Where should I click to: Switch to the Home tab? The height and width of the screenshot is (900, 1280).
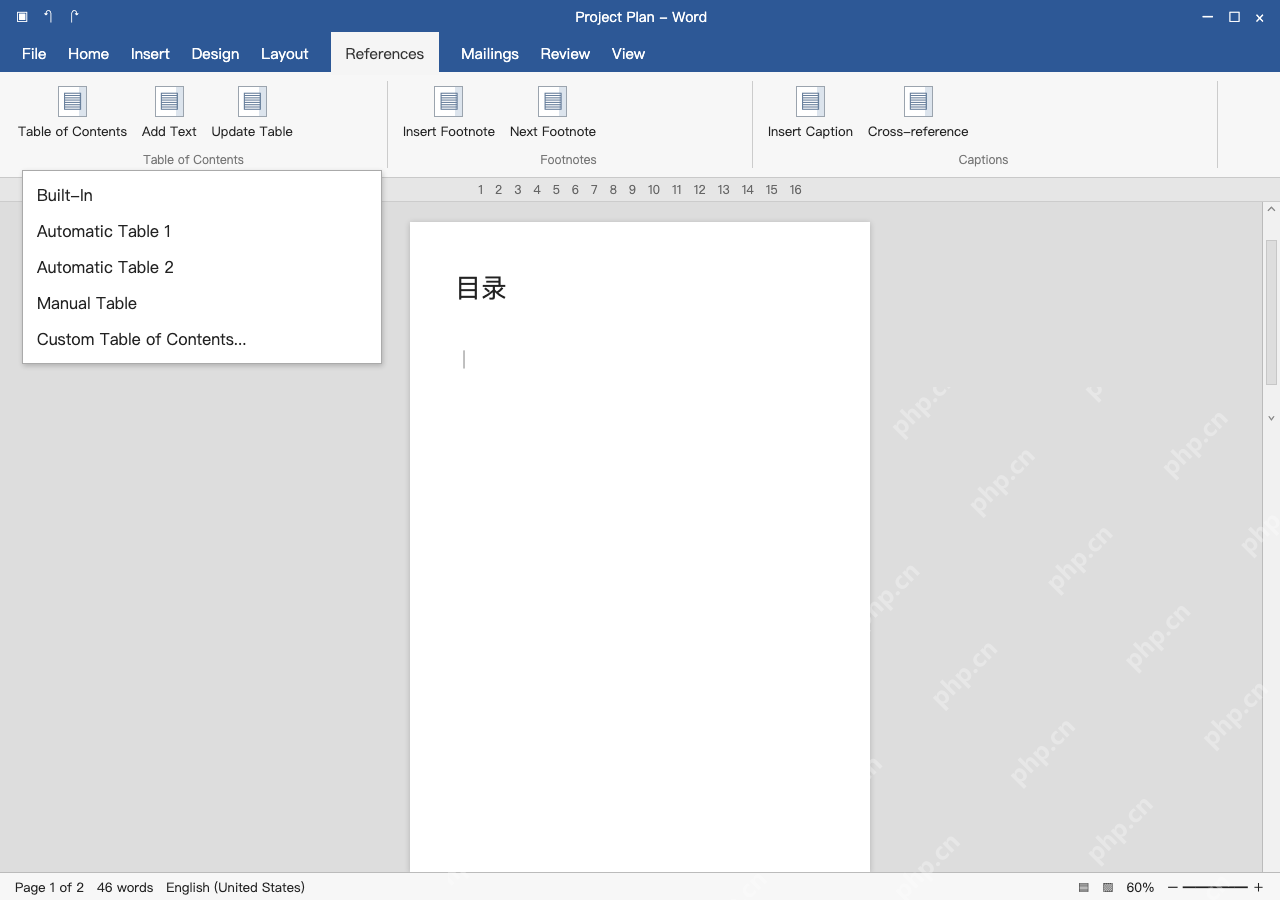88,54
